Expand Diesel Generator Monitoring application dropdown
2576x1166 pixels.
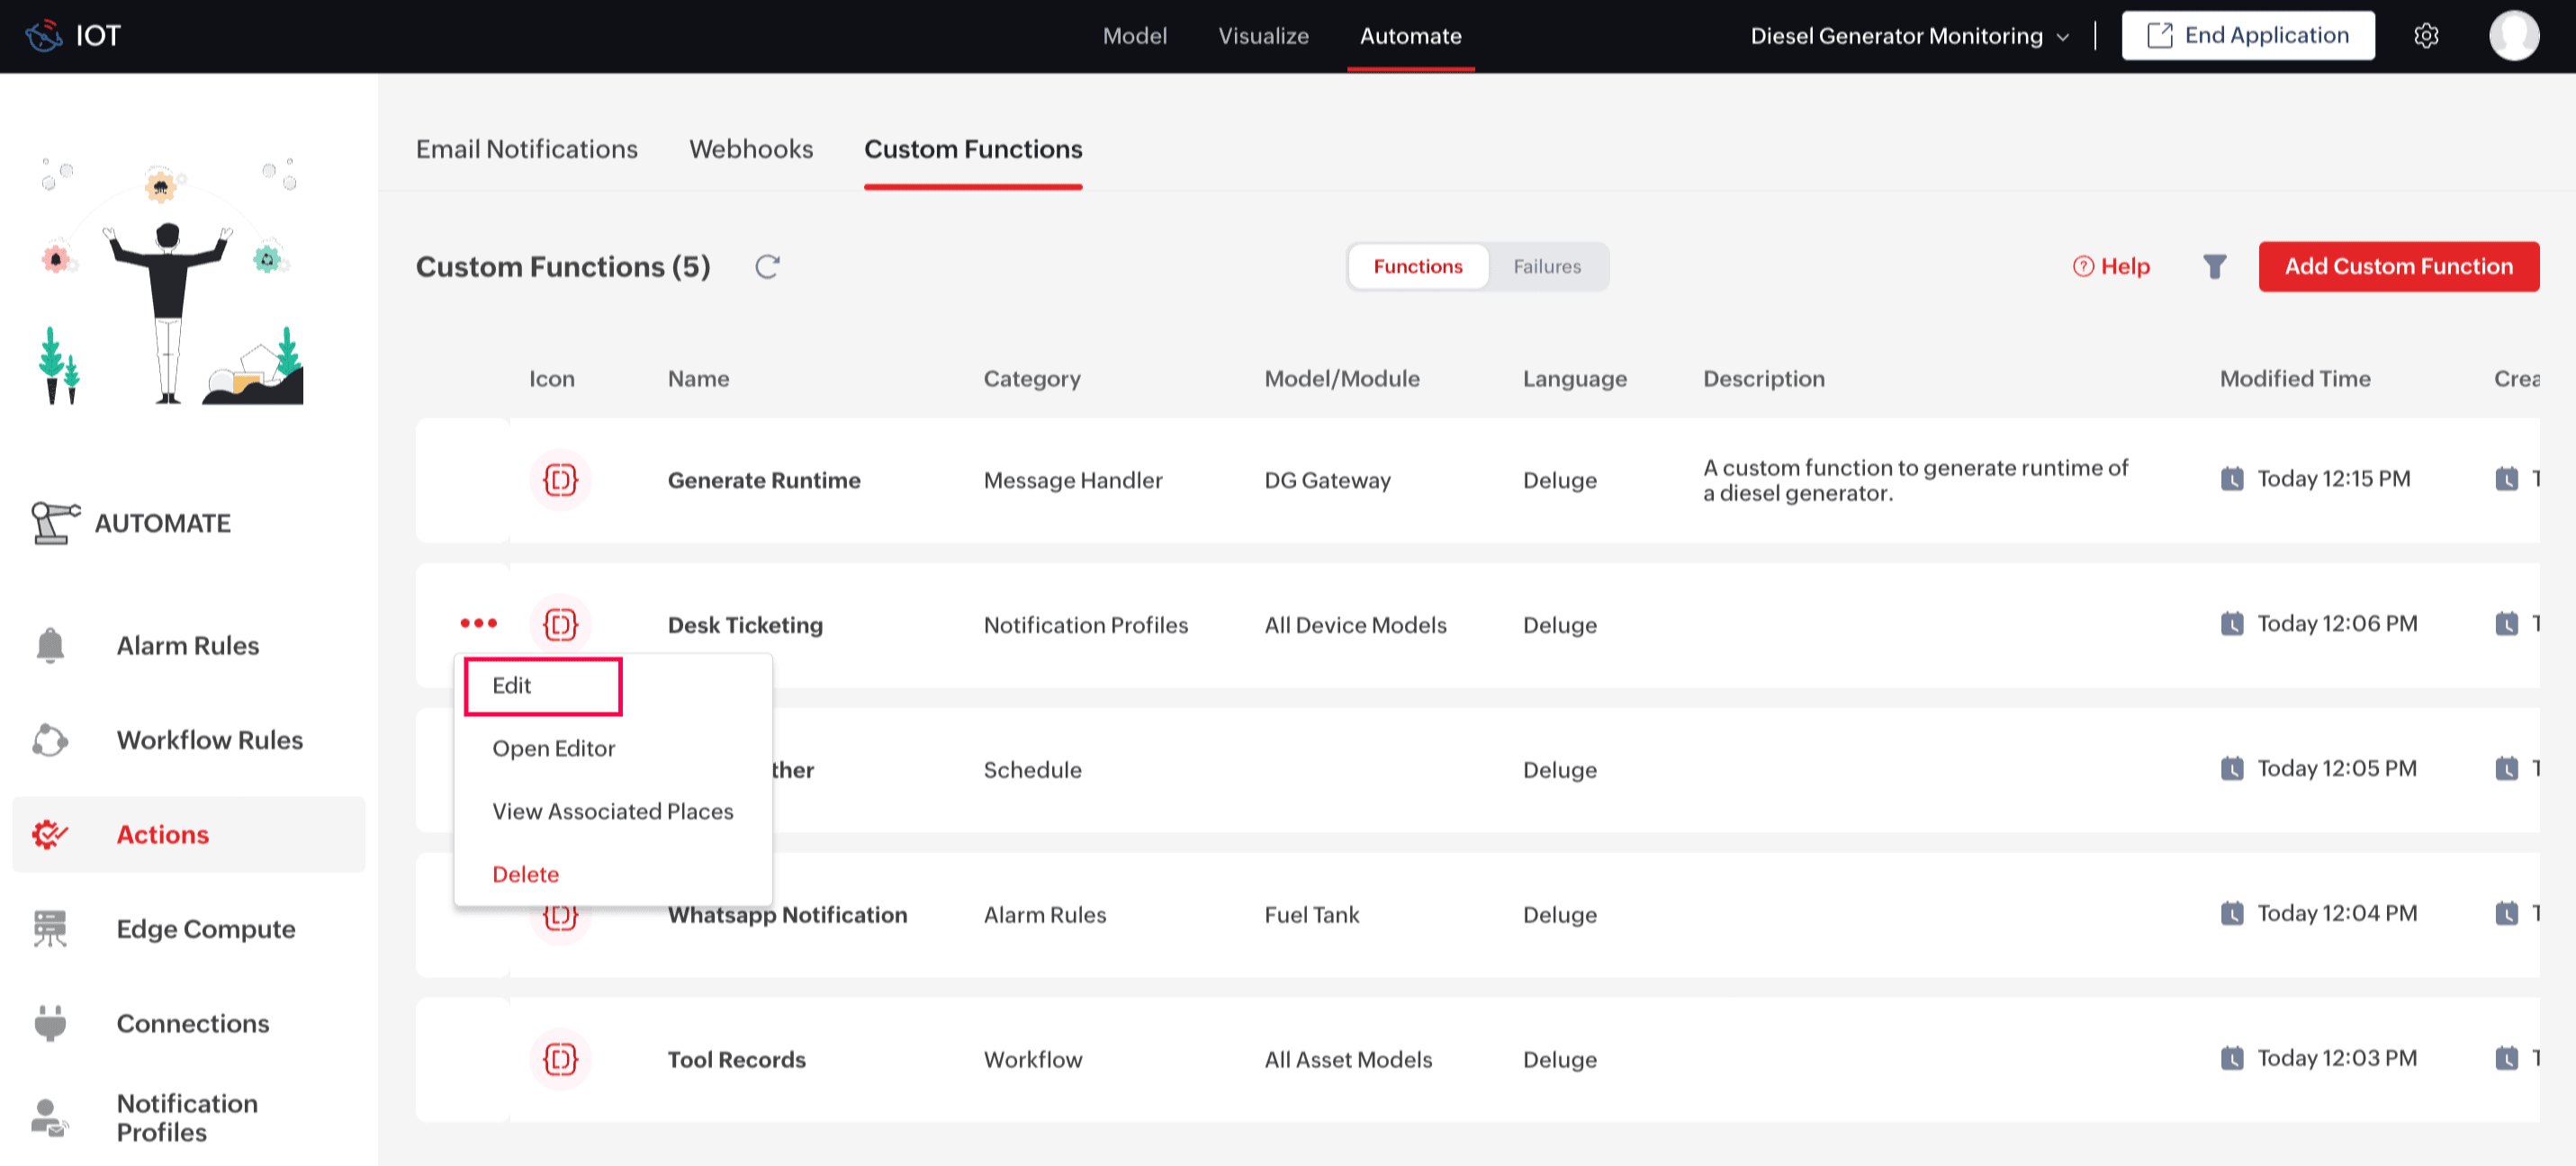pos(1908,36)
